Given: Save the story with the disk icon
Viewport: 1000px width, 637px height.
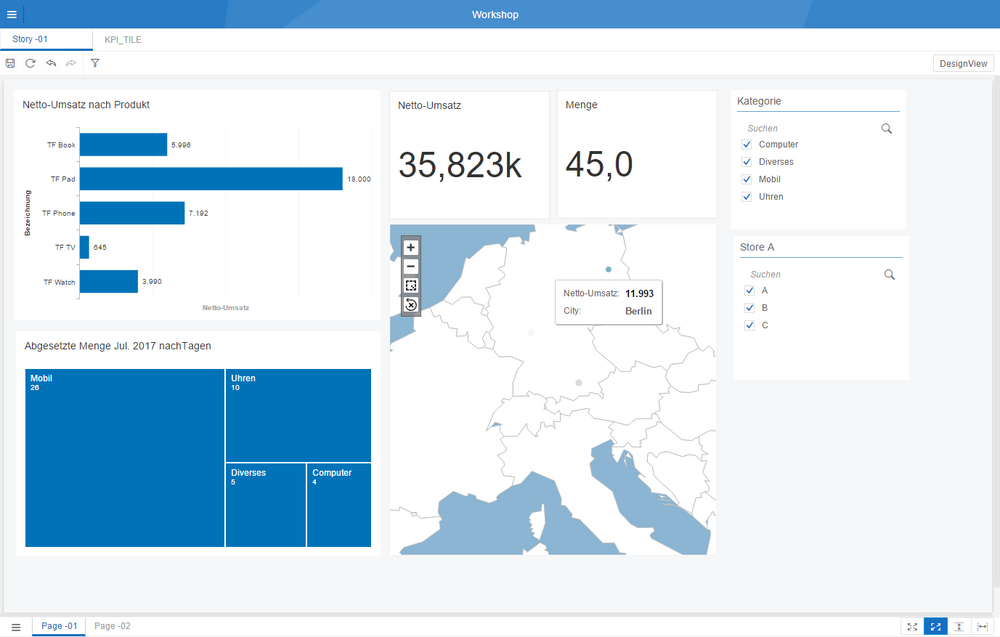Looking at the screenshot, I should (x=10, y=63).
